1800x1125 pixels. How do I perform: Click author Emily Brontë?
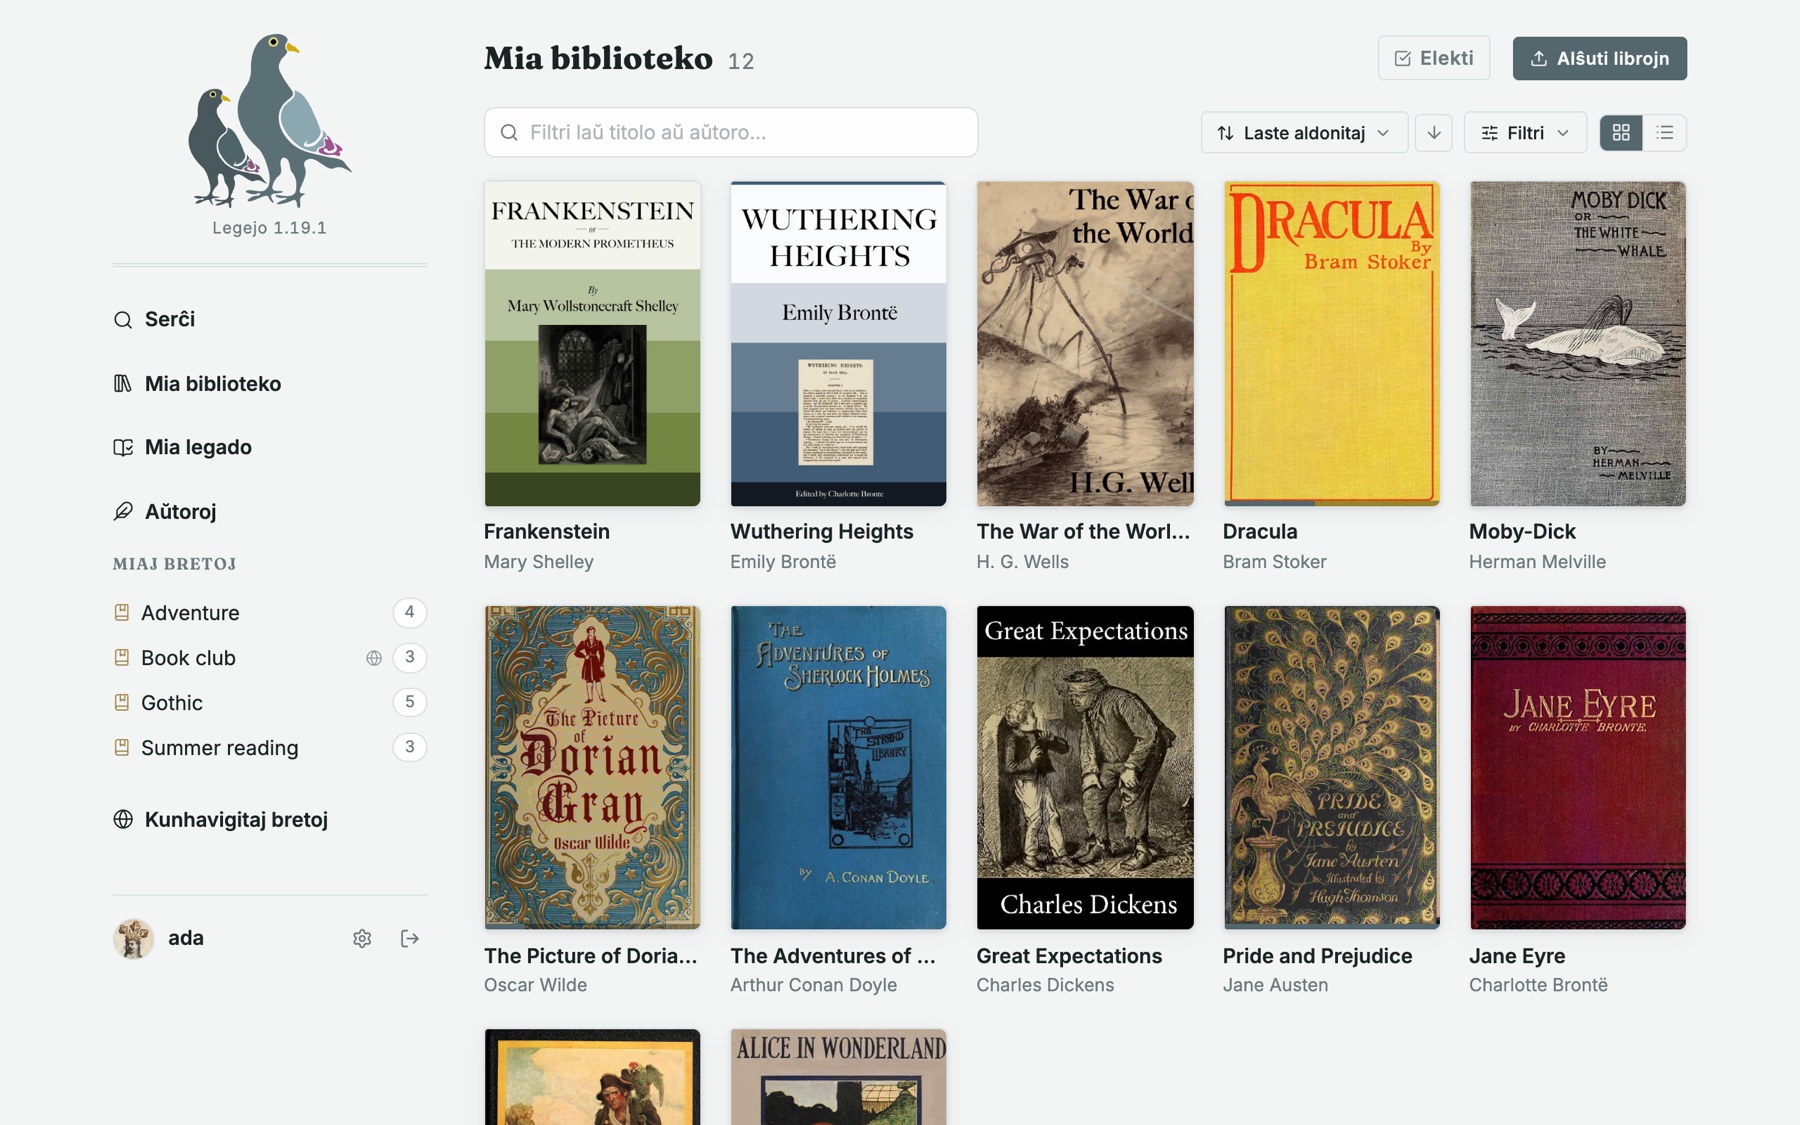(x=783, y=562)
